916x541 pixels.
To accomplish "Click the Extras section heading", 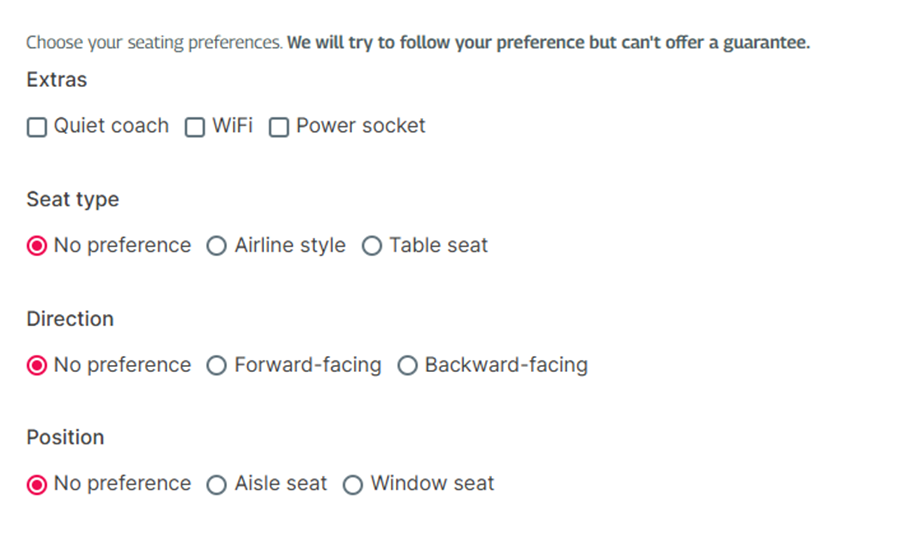I will tap(57, 79).
